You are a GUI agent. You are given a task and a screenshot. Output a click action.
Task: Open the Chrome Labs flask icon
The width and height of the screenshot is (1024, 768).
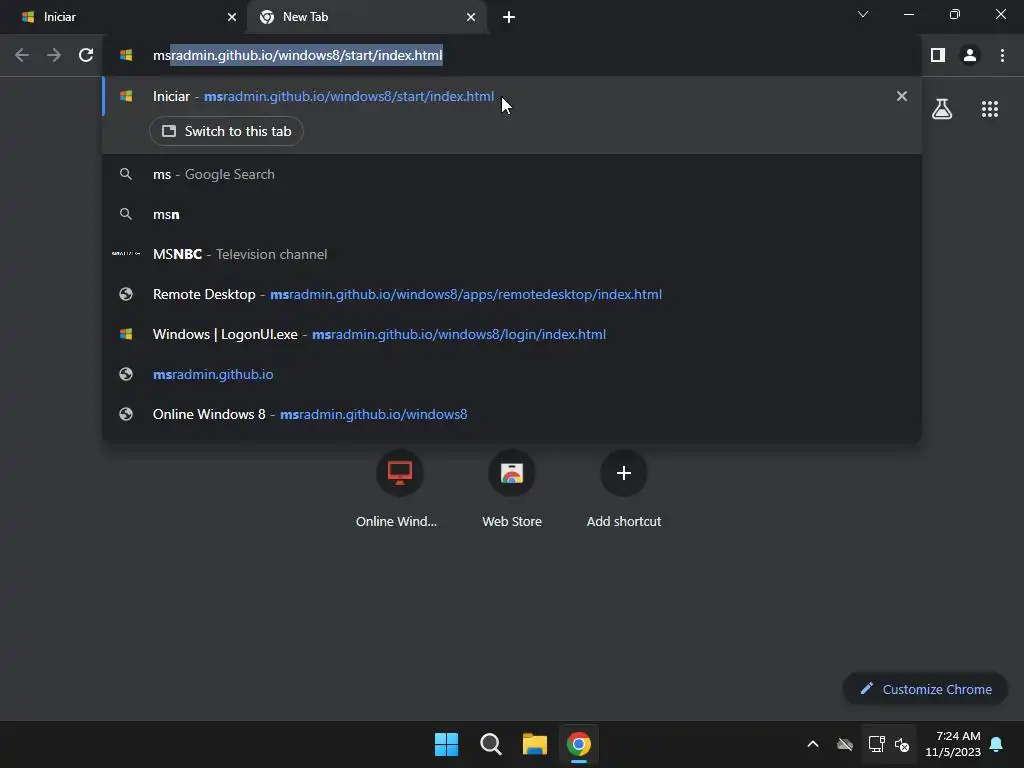pyautogui.click(x=942, y=109)
